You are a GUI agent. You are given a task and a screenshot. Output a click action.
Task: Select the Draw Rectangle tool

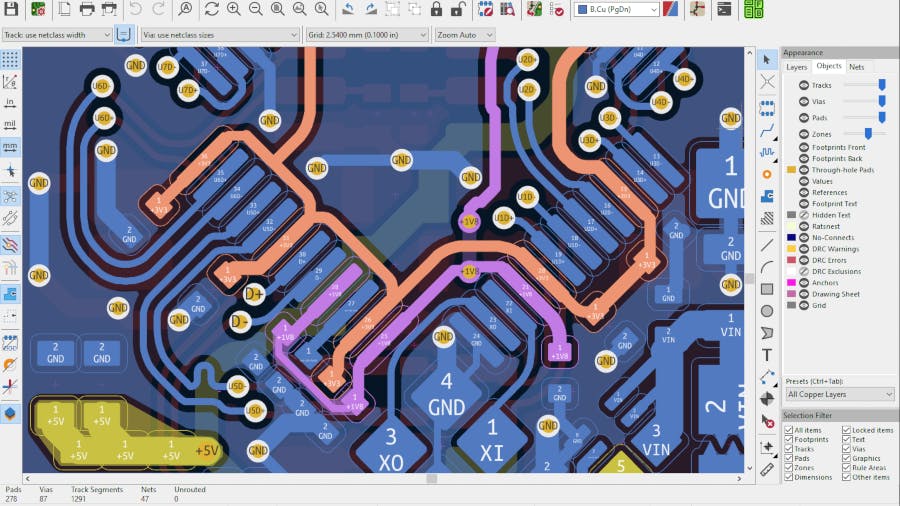pyautogui.click(x=767, y=289)
